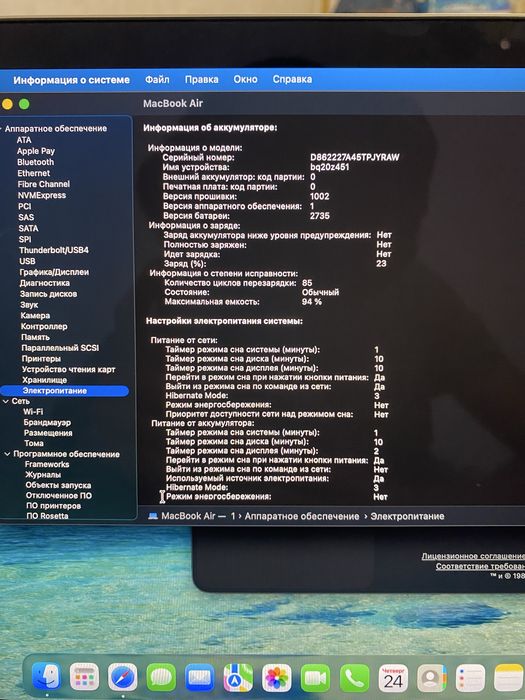Image resolution: width=525 pixels, height=700 pixels.
Task: Select ПО принтеров in the sidebar
Action: 54,506
